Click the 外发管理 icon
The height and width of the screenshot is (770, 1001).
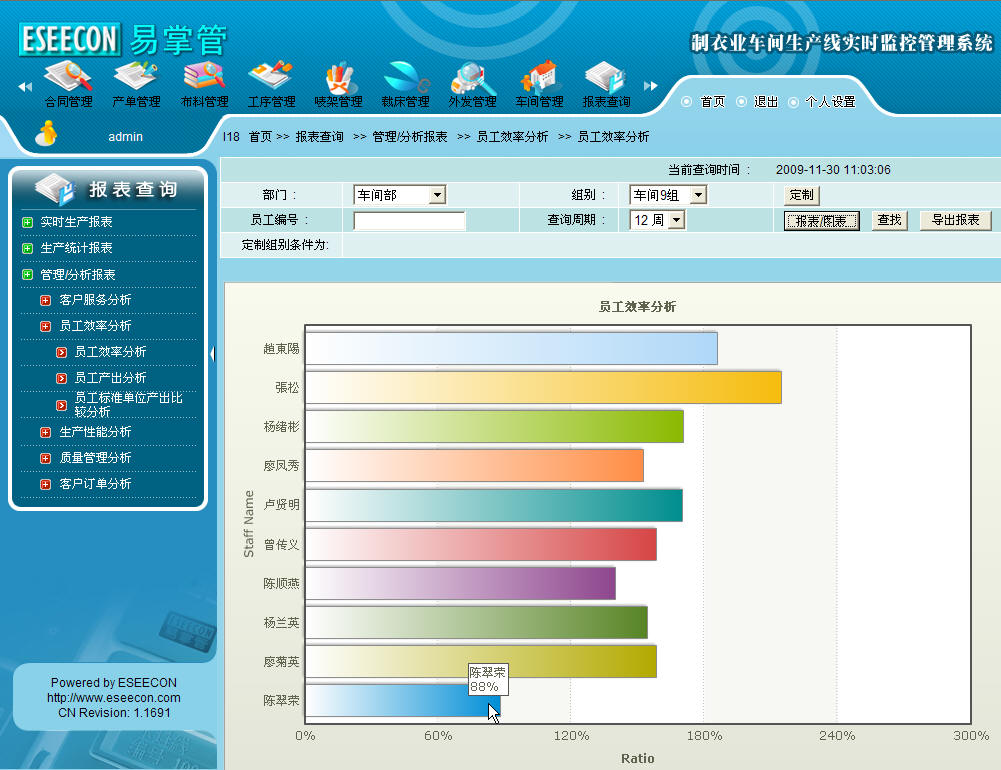(x=472, y=78)
